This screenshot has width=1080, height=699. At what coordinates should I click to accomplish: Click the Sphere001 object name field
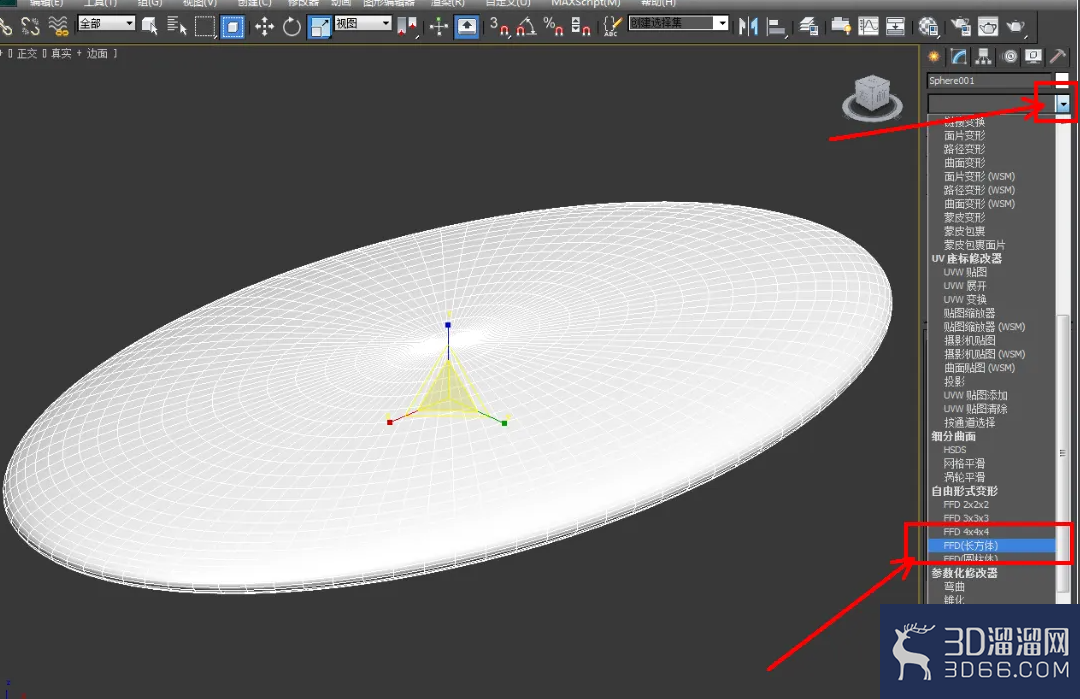988,81
